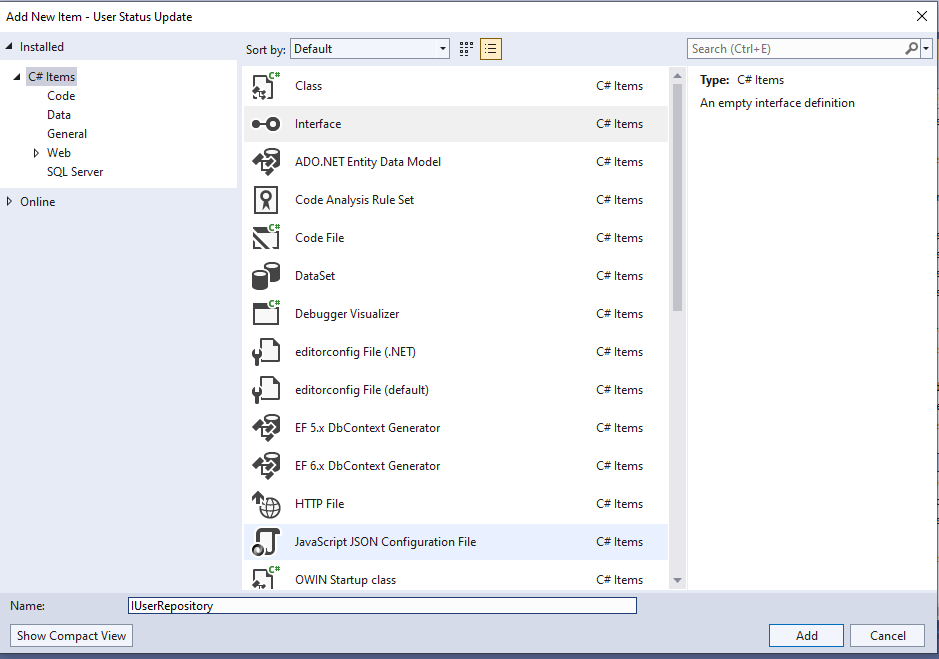Click the Add button

805,635
